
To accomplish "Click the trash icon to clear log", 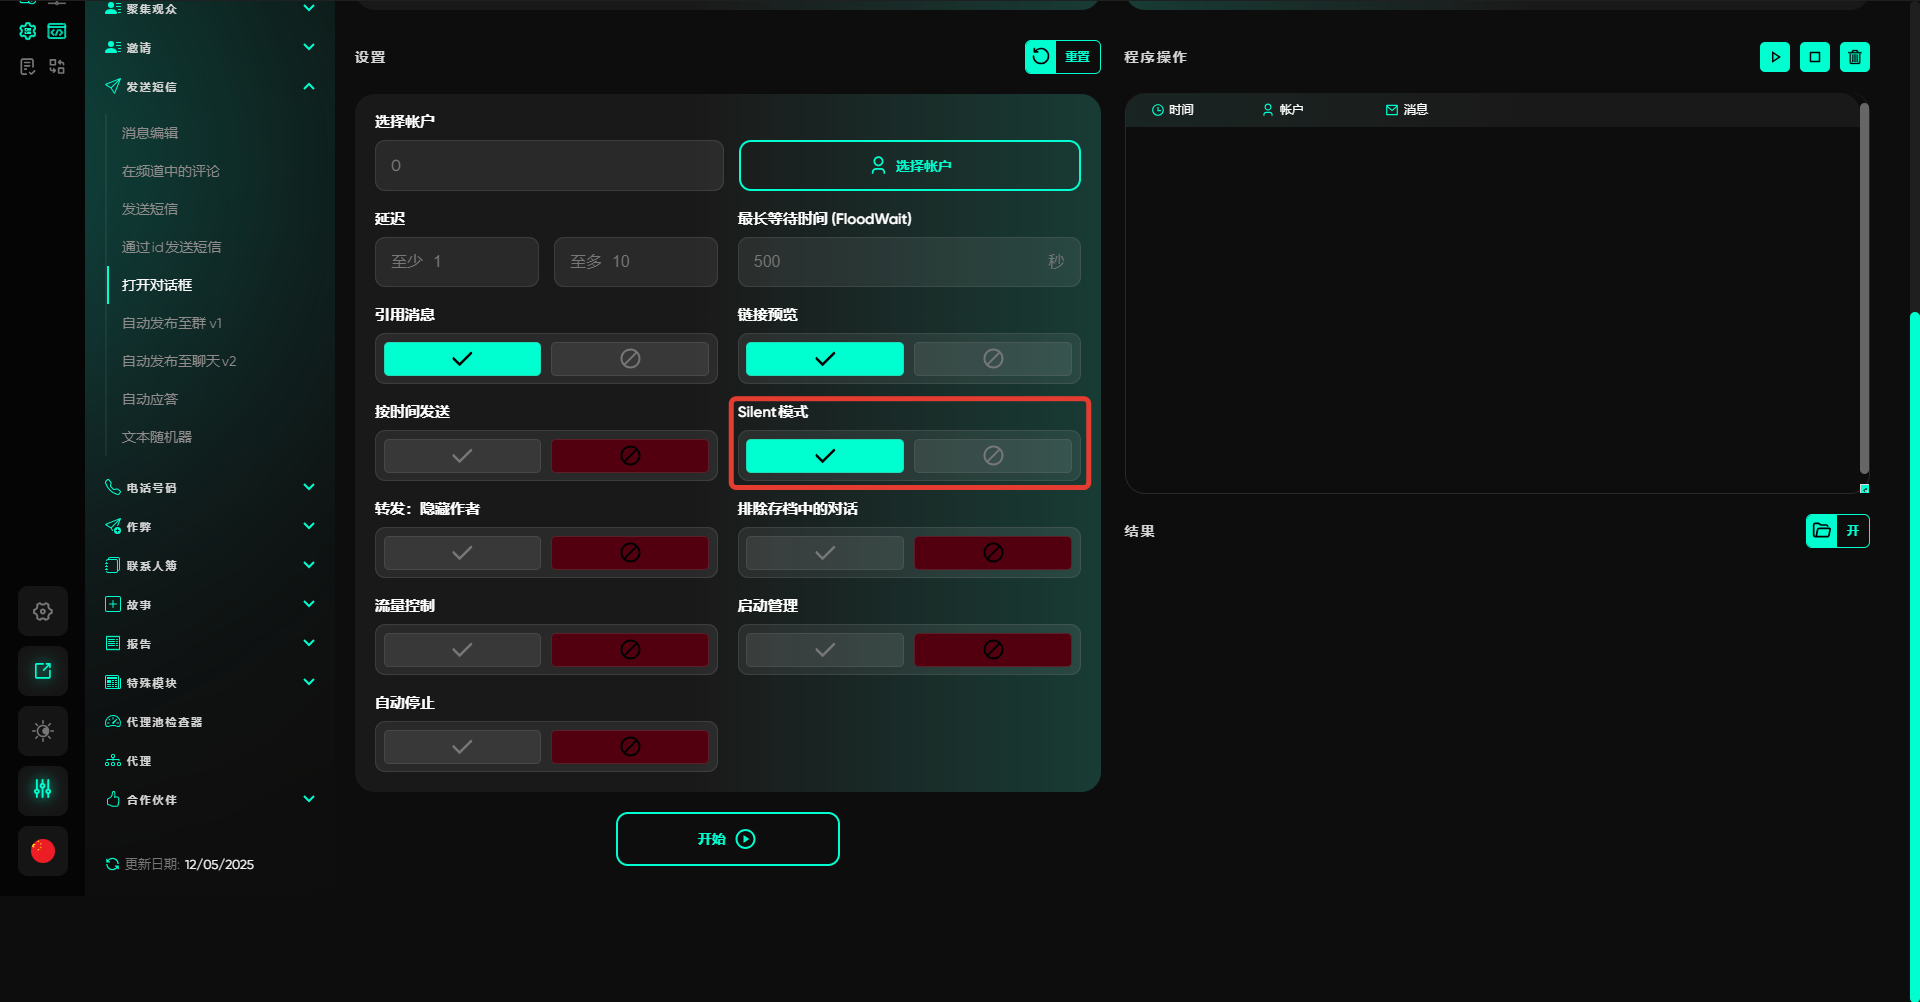I will click(x=1854, y=57).
